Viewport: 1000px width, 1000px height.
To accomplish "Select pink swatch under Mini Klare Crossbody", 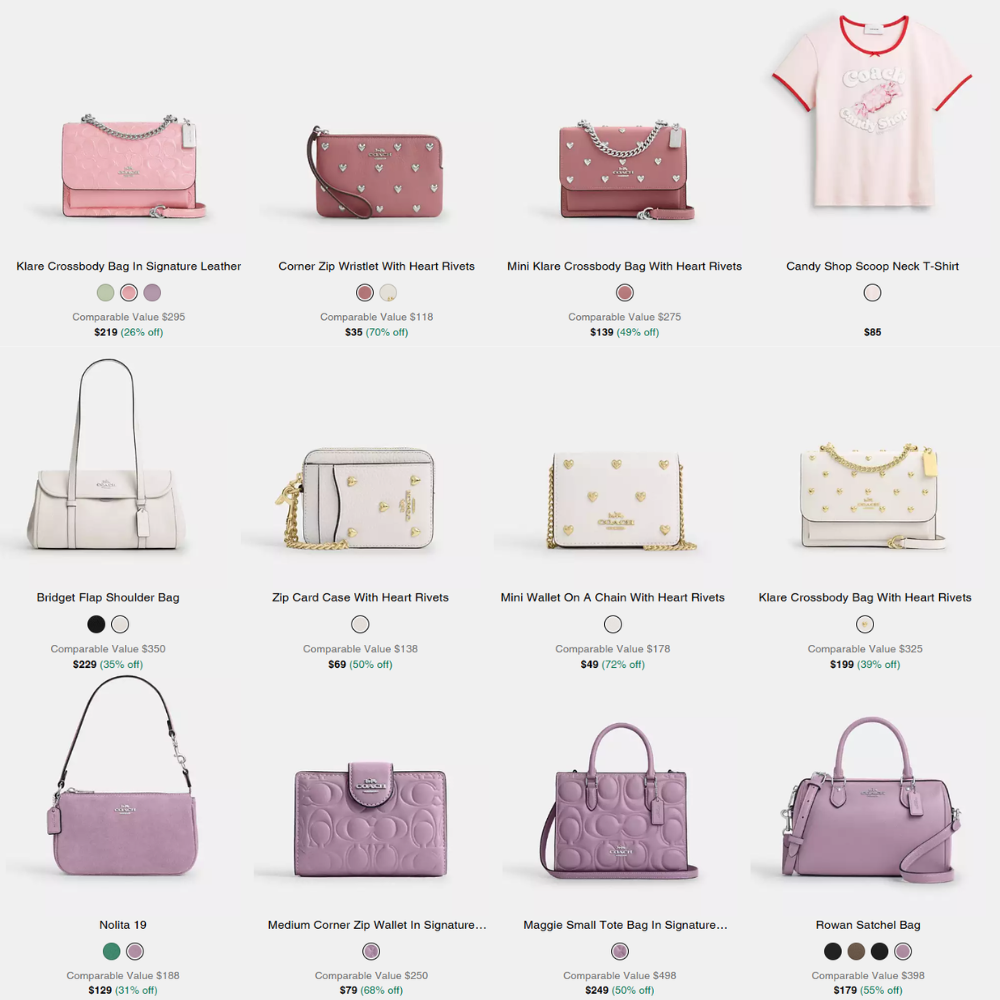I will (x=624, y=293).
